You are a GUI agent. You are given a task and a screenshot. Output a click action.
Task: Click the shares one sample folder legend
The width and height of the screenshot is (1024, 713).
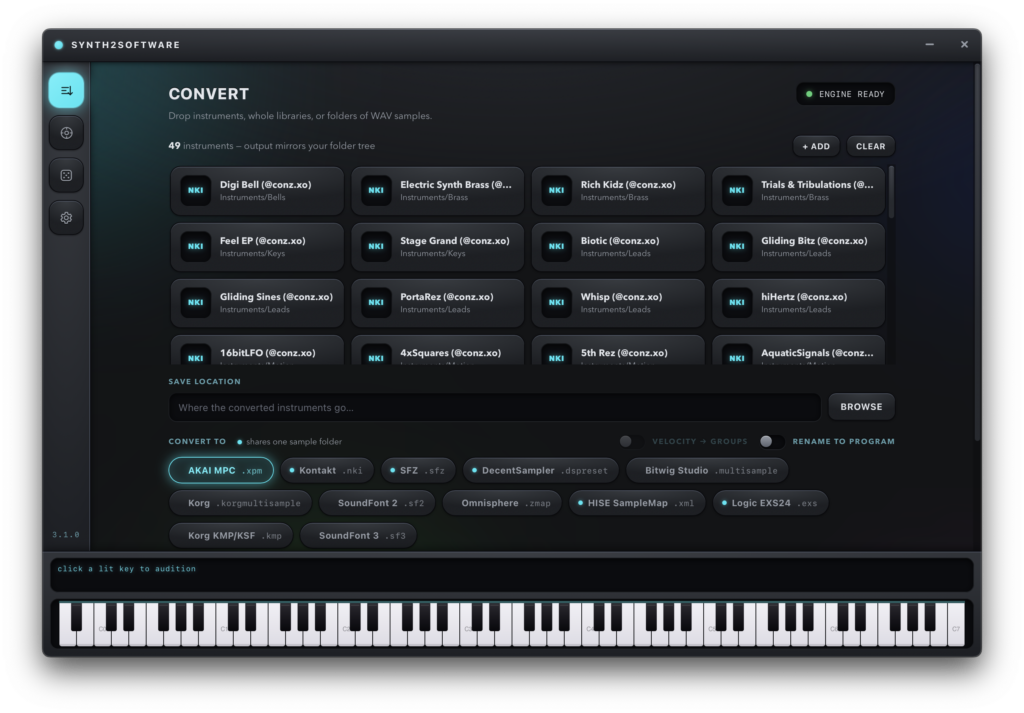pos(289,441)
